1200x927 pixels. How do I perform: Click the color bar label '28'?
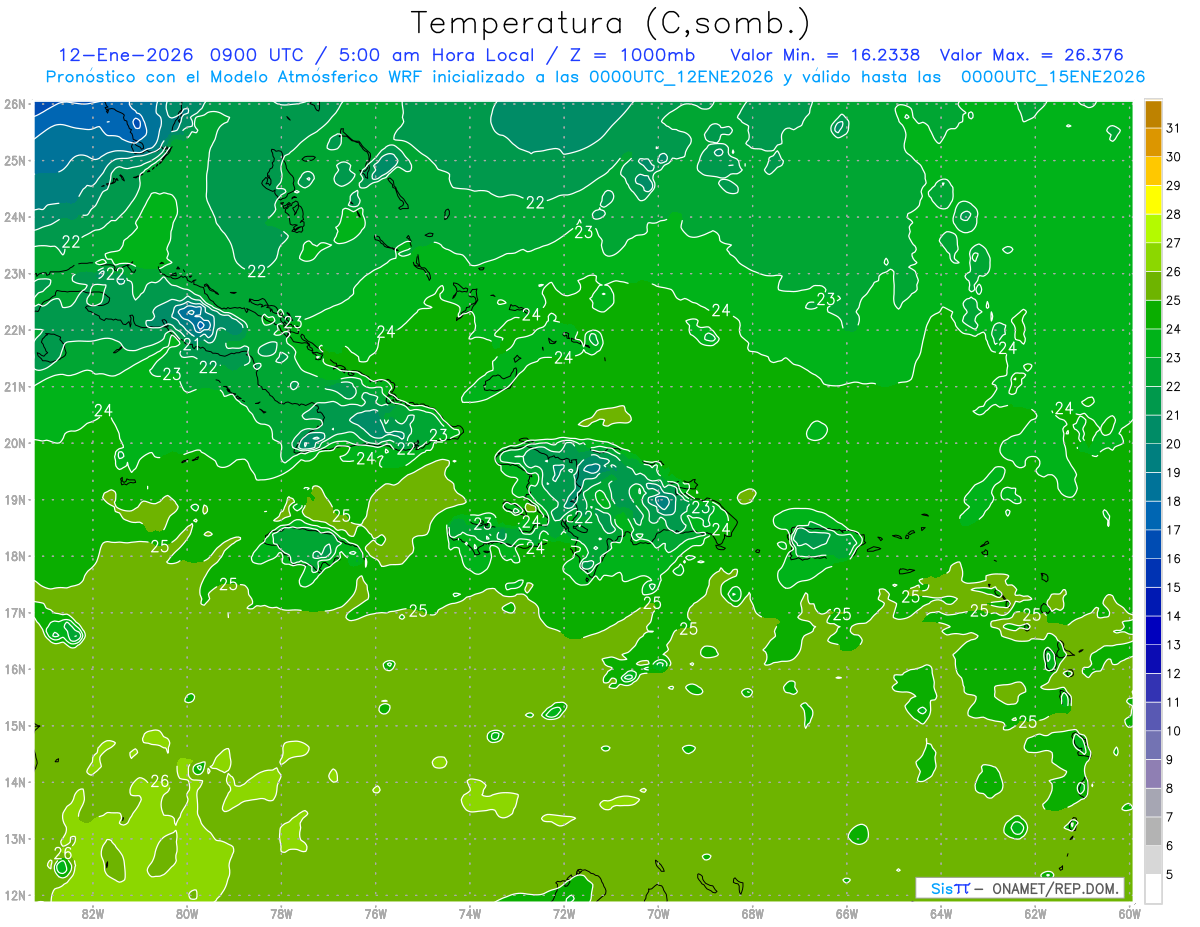1173,214
